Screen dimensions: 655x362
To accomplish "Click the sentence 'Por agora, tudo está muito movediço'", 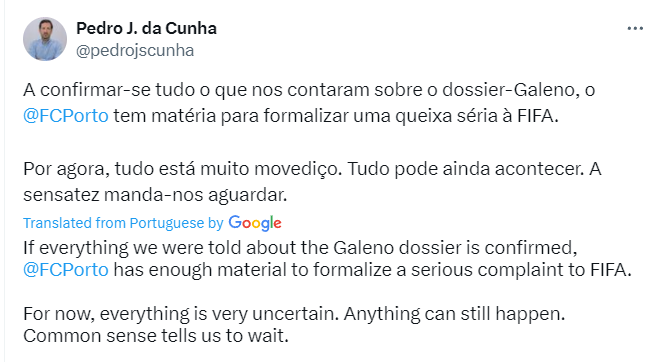I will (x=183, y=169).
